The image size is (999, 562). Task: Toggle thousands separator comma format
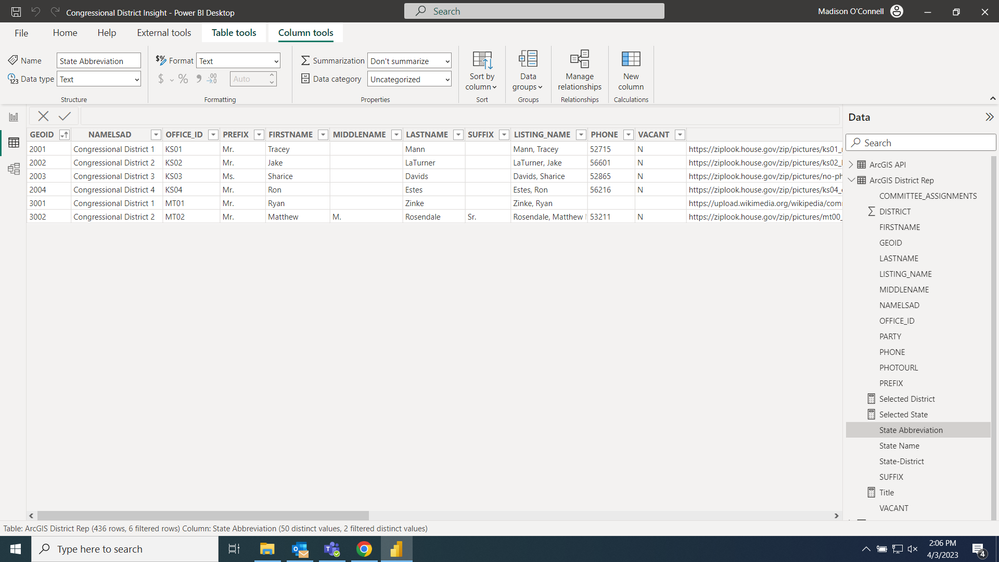pos(199,79)
